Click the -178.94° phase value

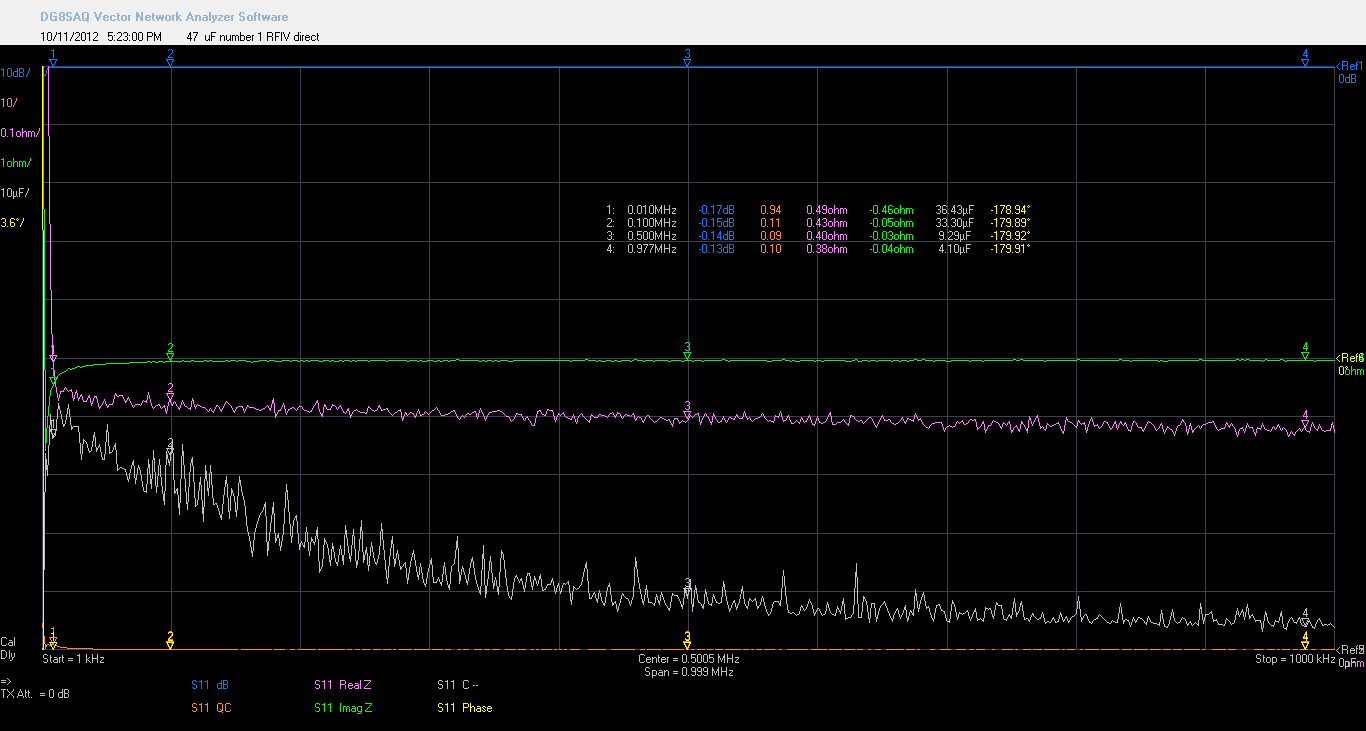1010,210
